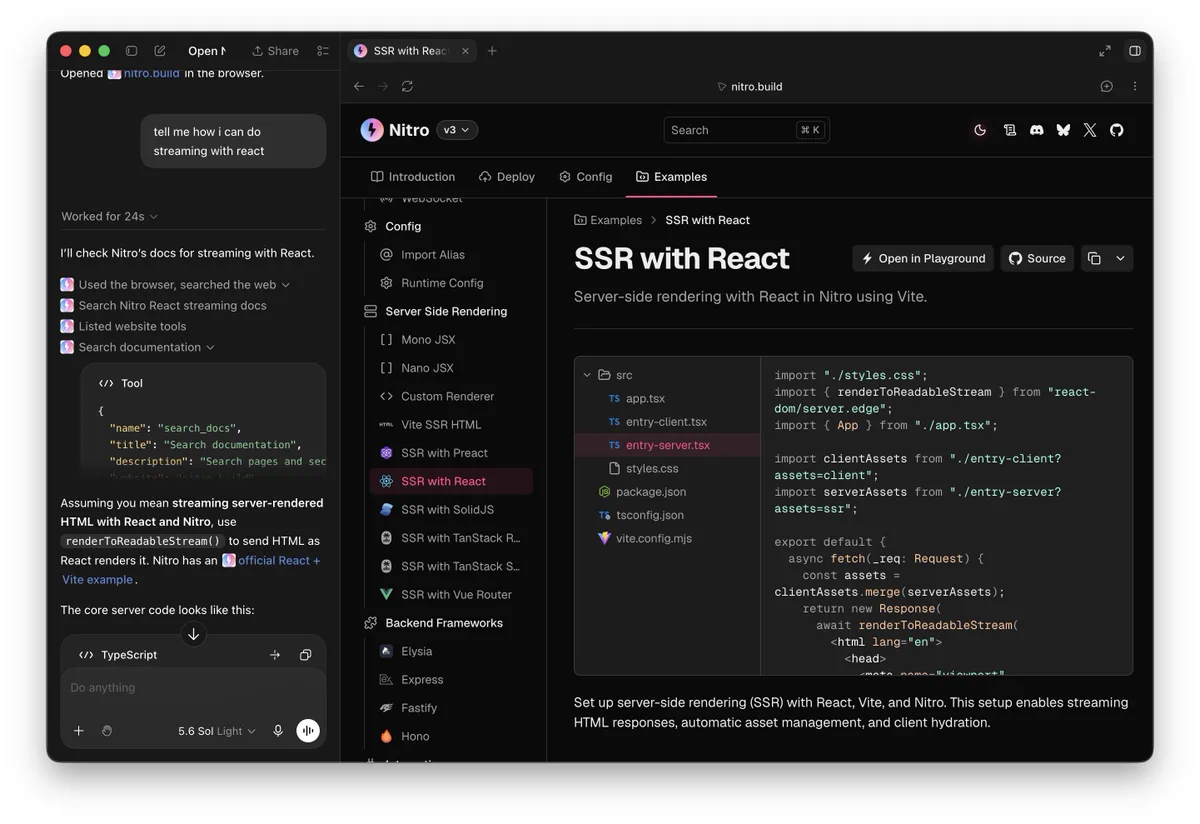Expand the window to fullscreen arrows icon
Viewport: 1200px width, 824px height.
(1105, 51)
